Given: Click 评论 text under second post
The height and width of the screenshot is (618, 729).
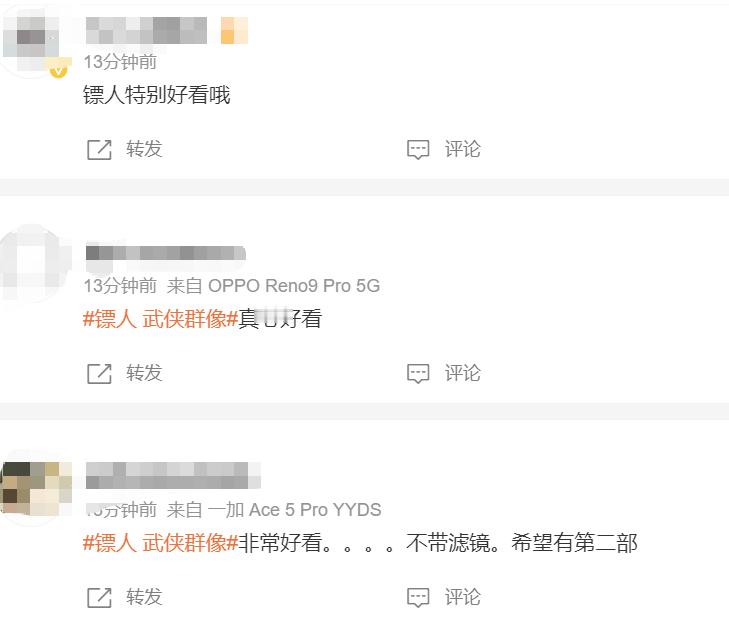Looking at the screenshot, I should [463, 373].
